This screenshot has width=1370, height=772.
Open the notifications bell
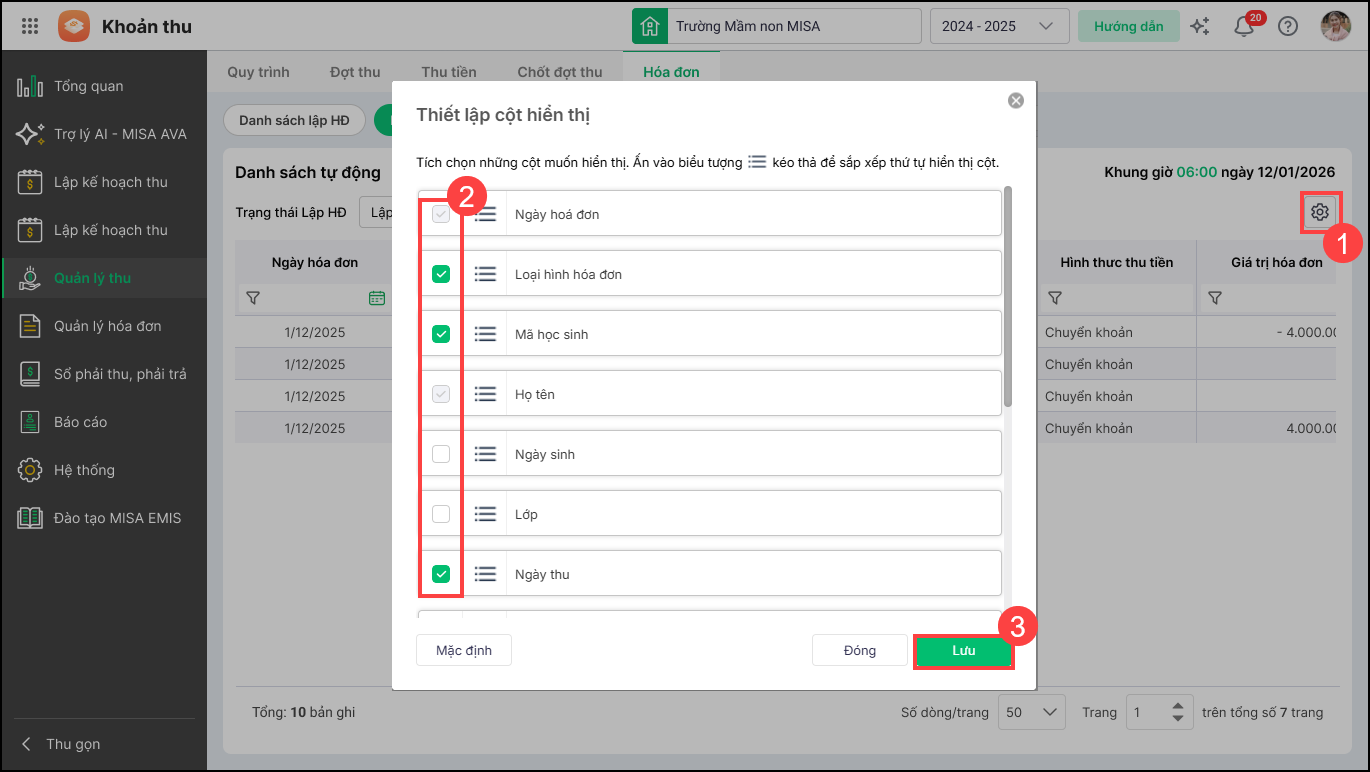1244,27
